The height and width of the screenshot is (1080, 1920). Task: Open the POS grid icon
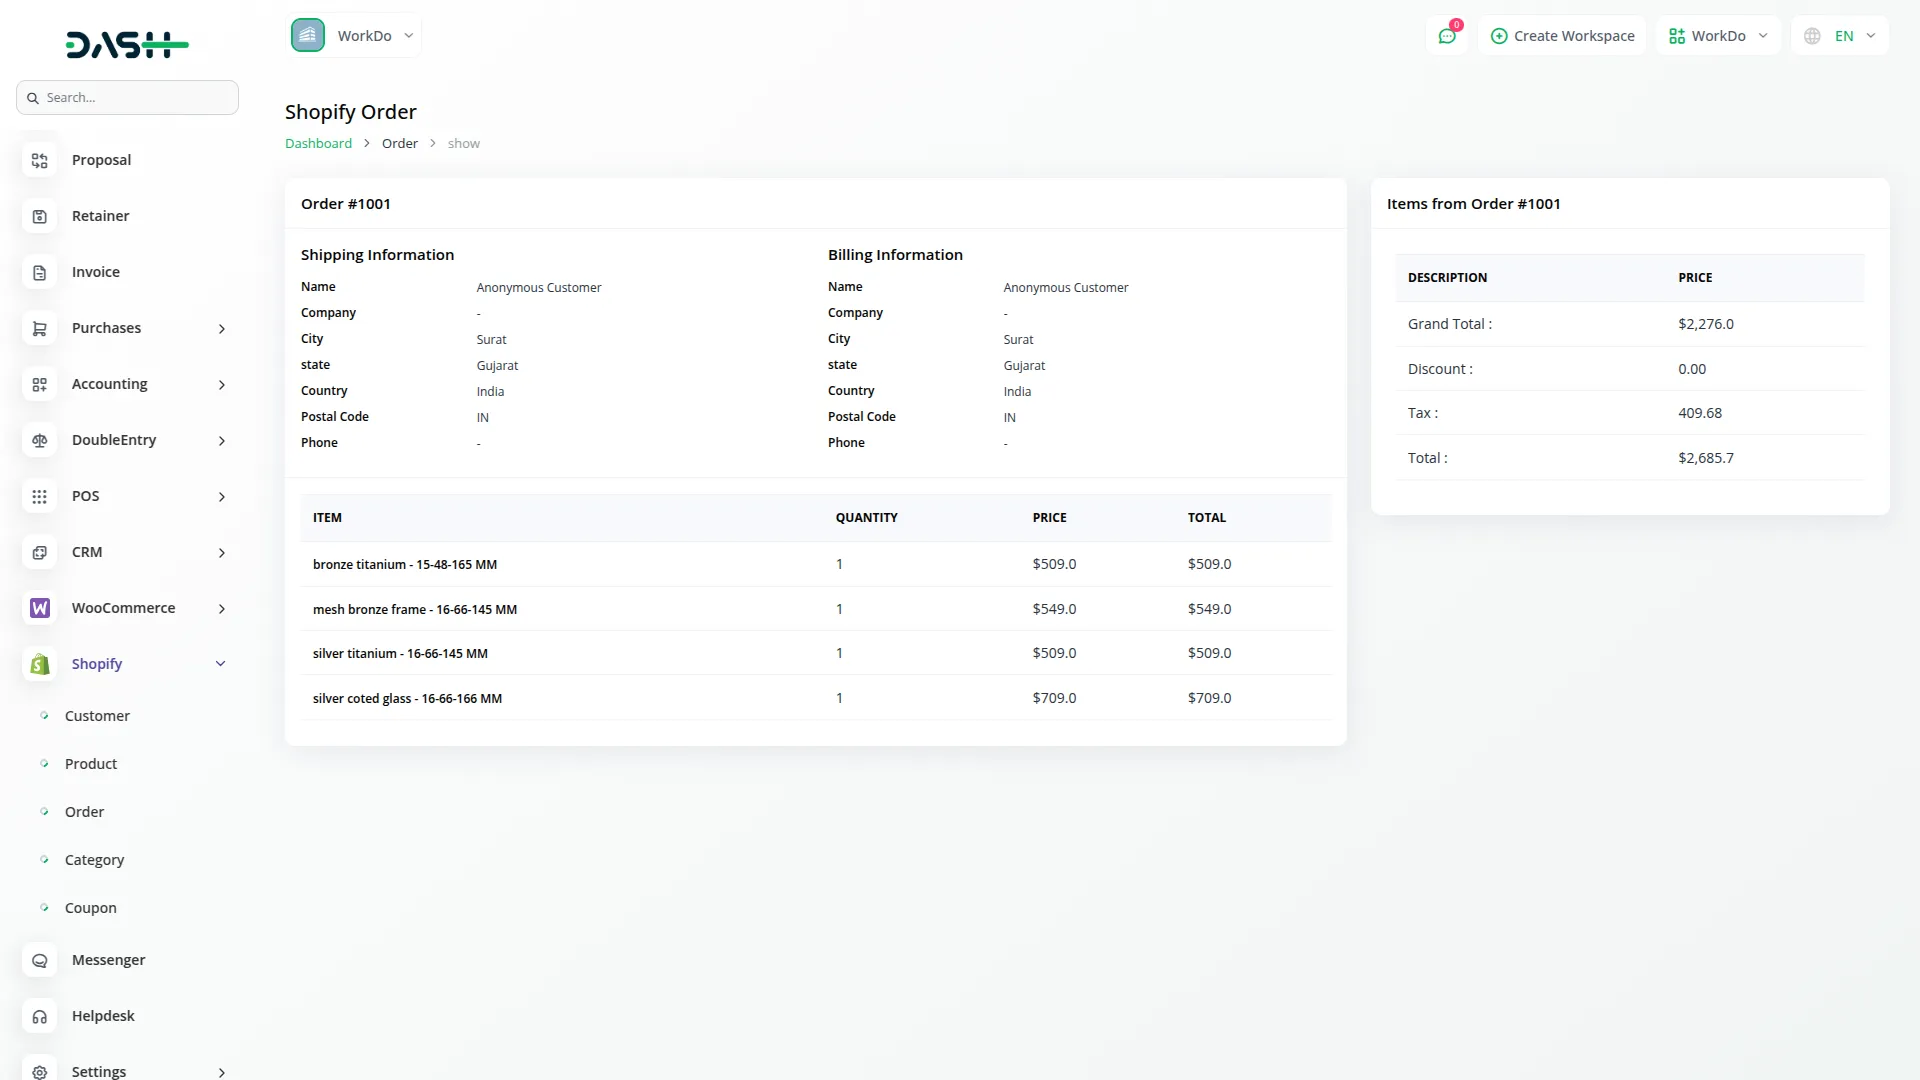coord(39,496)
